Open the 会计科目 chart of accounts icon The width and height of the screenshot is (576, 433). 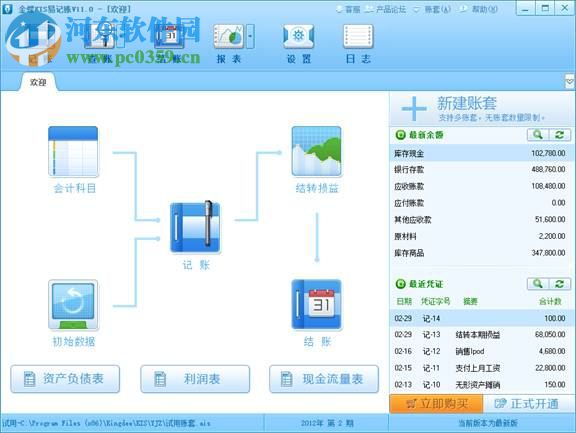73,151
